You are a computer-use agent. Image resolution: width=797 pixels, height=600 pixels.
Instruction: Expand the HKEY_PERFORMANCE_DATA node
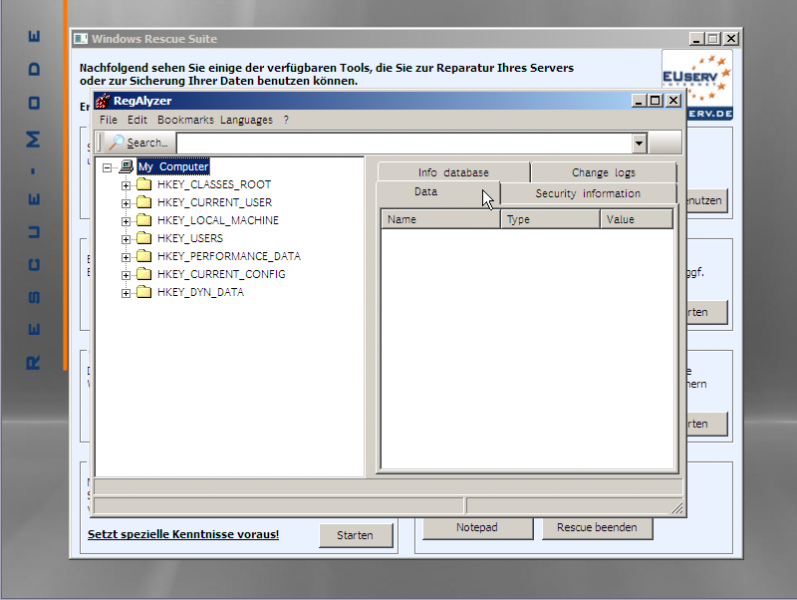click(x=126, y=257)
